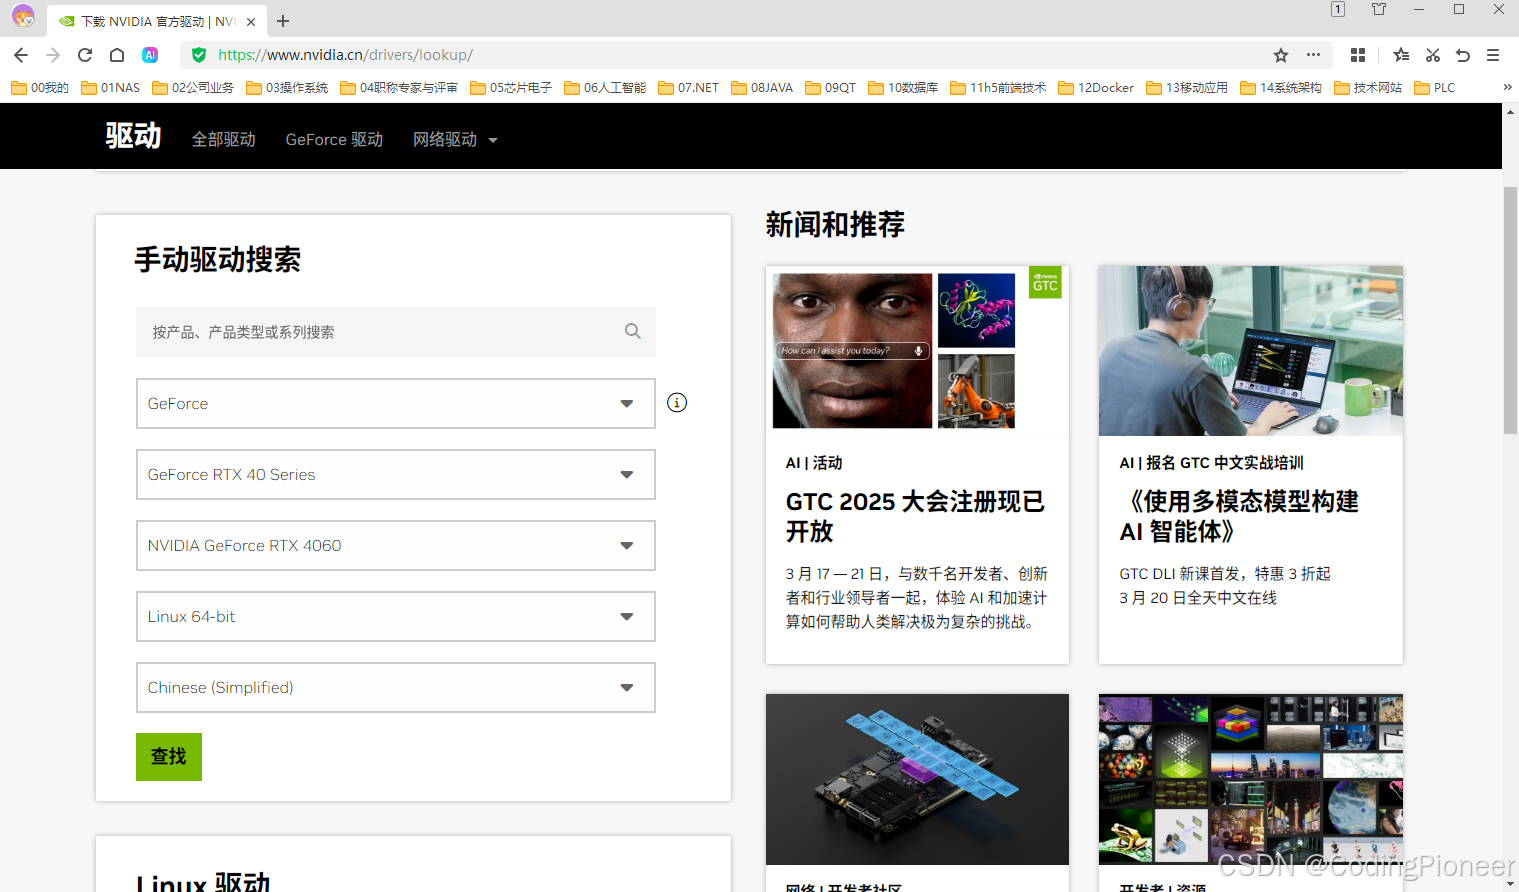Image resolution: width=1519 pixels, height=892 pixels.
Task: Open the 05芯片电子 bookmark folder
Action: click(x=511, y=88)
